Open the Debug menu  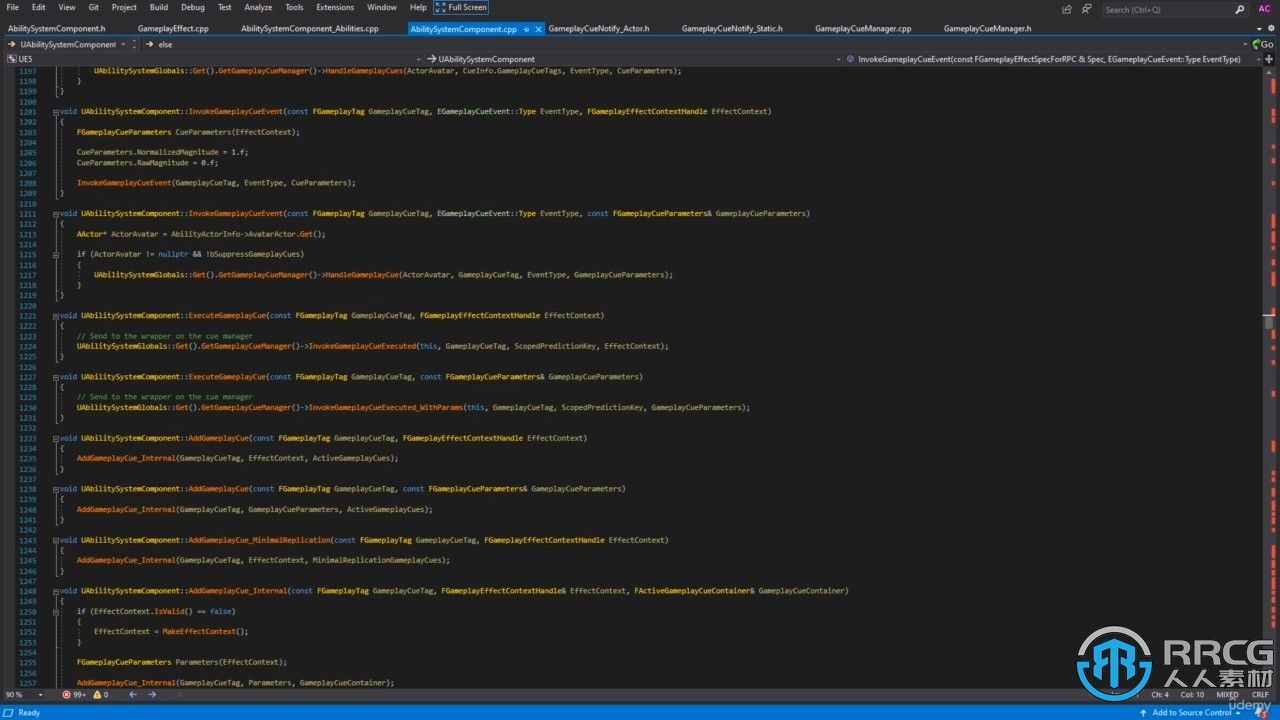tap(193, 7)
